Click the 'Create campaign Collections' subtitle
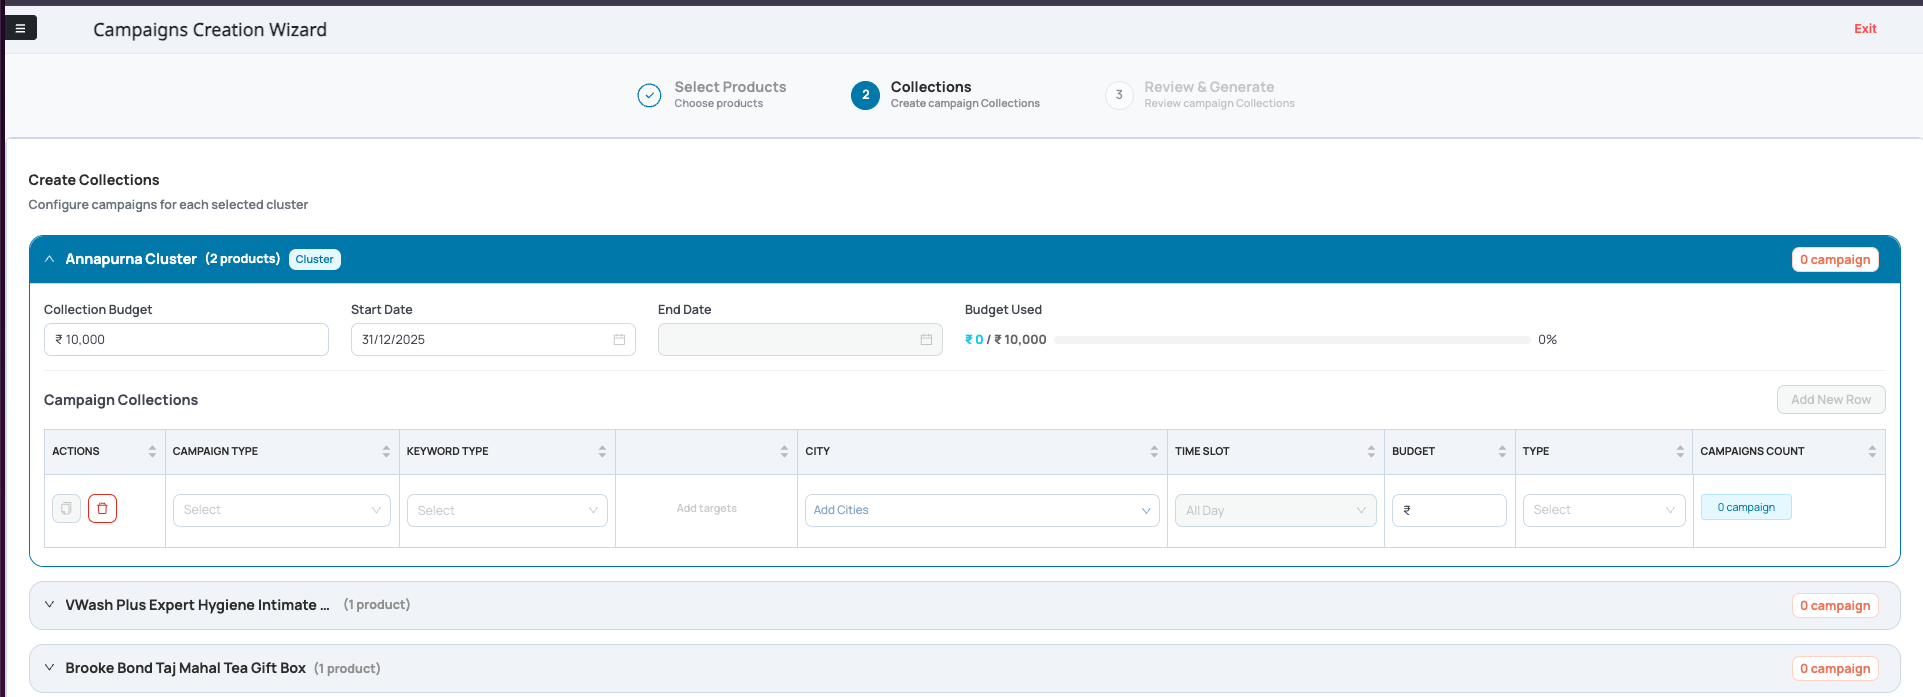1923x697 pixels. 965,104
